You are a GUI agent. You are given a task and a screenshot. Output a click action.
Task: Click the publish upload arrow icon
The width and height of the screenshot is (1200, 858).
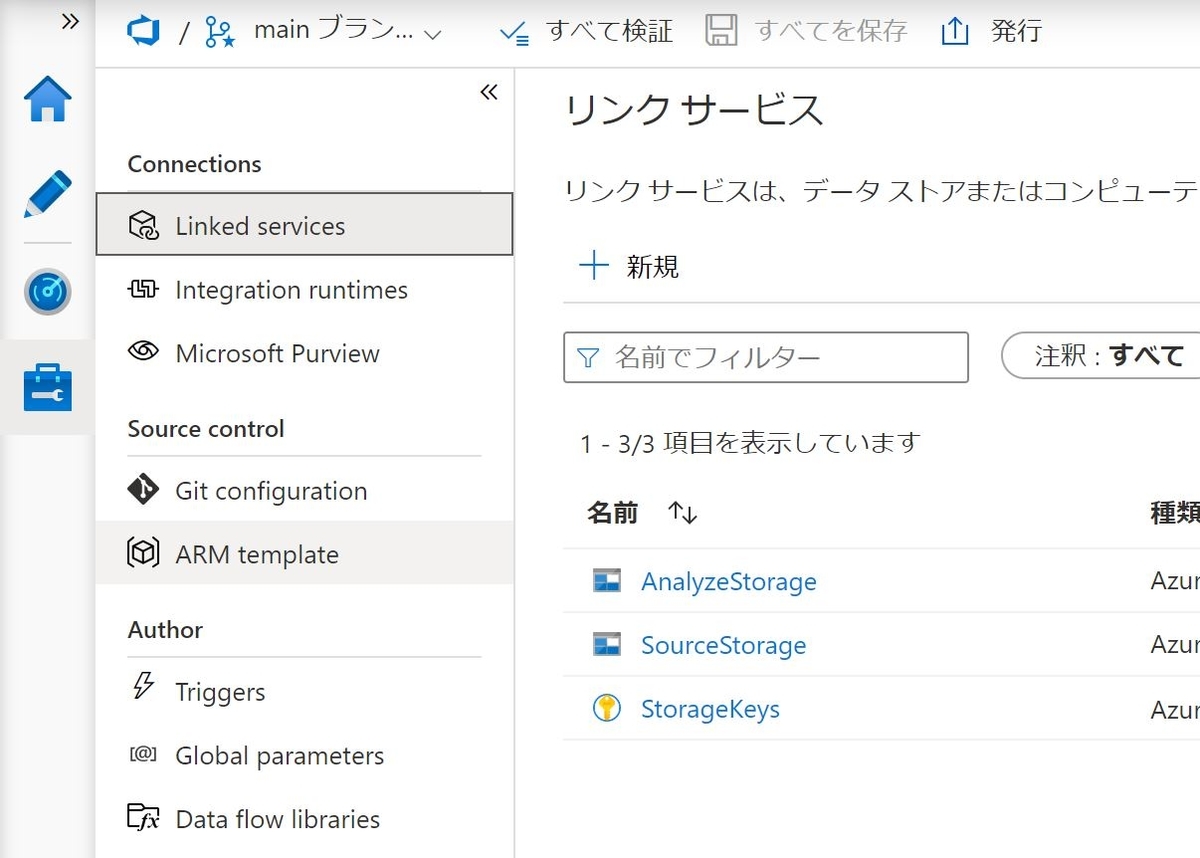click(955, 32)
